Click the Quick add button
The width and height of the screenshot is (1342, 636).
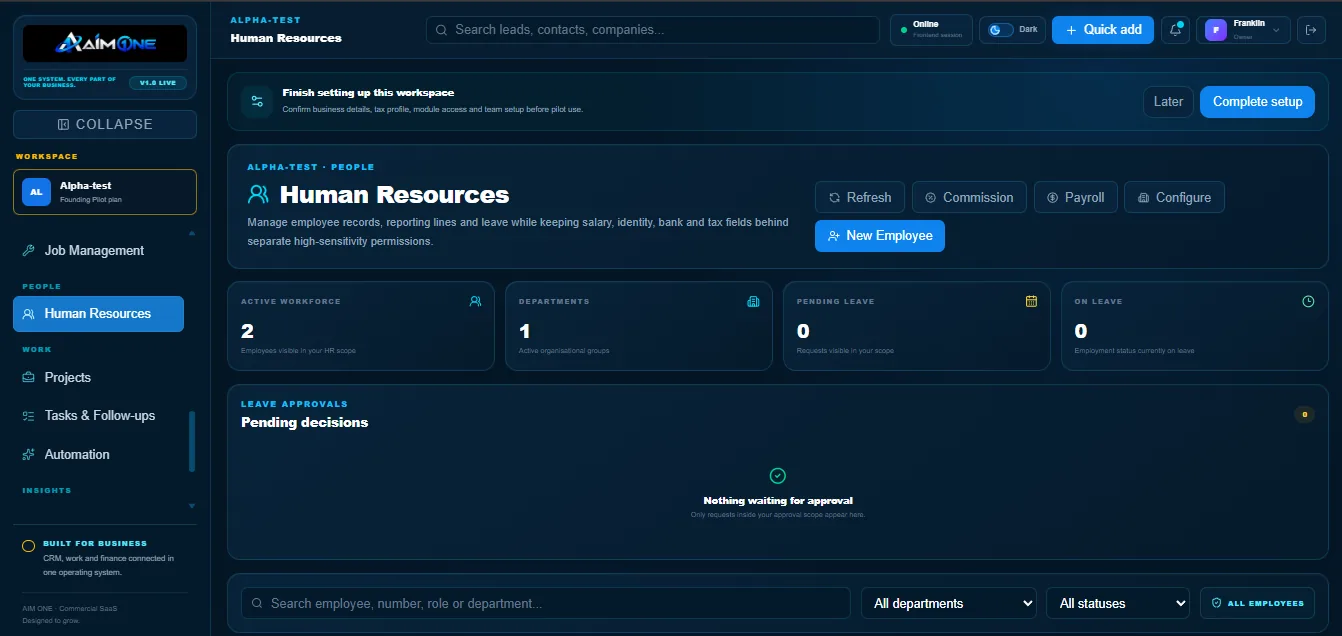(x=1103, y=30)
